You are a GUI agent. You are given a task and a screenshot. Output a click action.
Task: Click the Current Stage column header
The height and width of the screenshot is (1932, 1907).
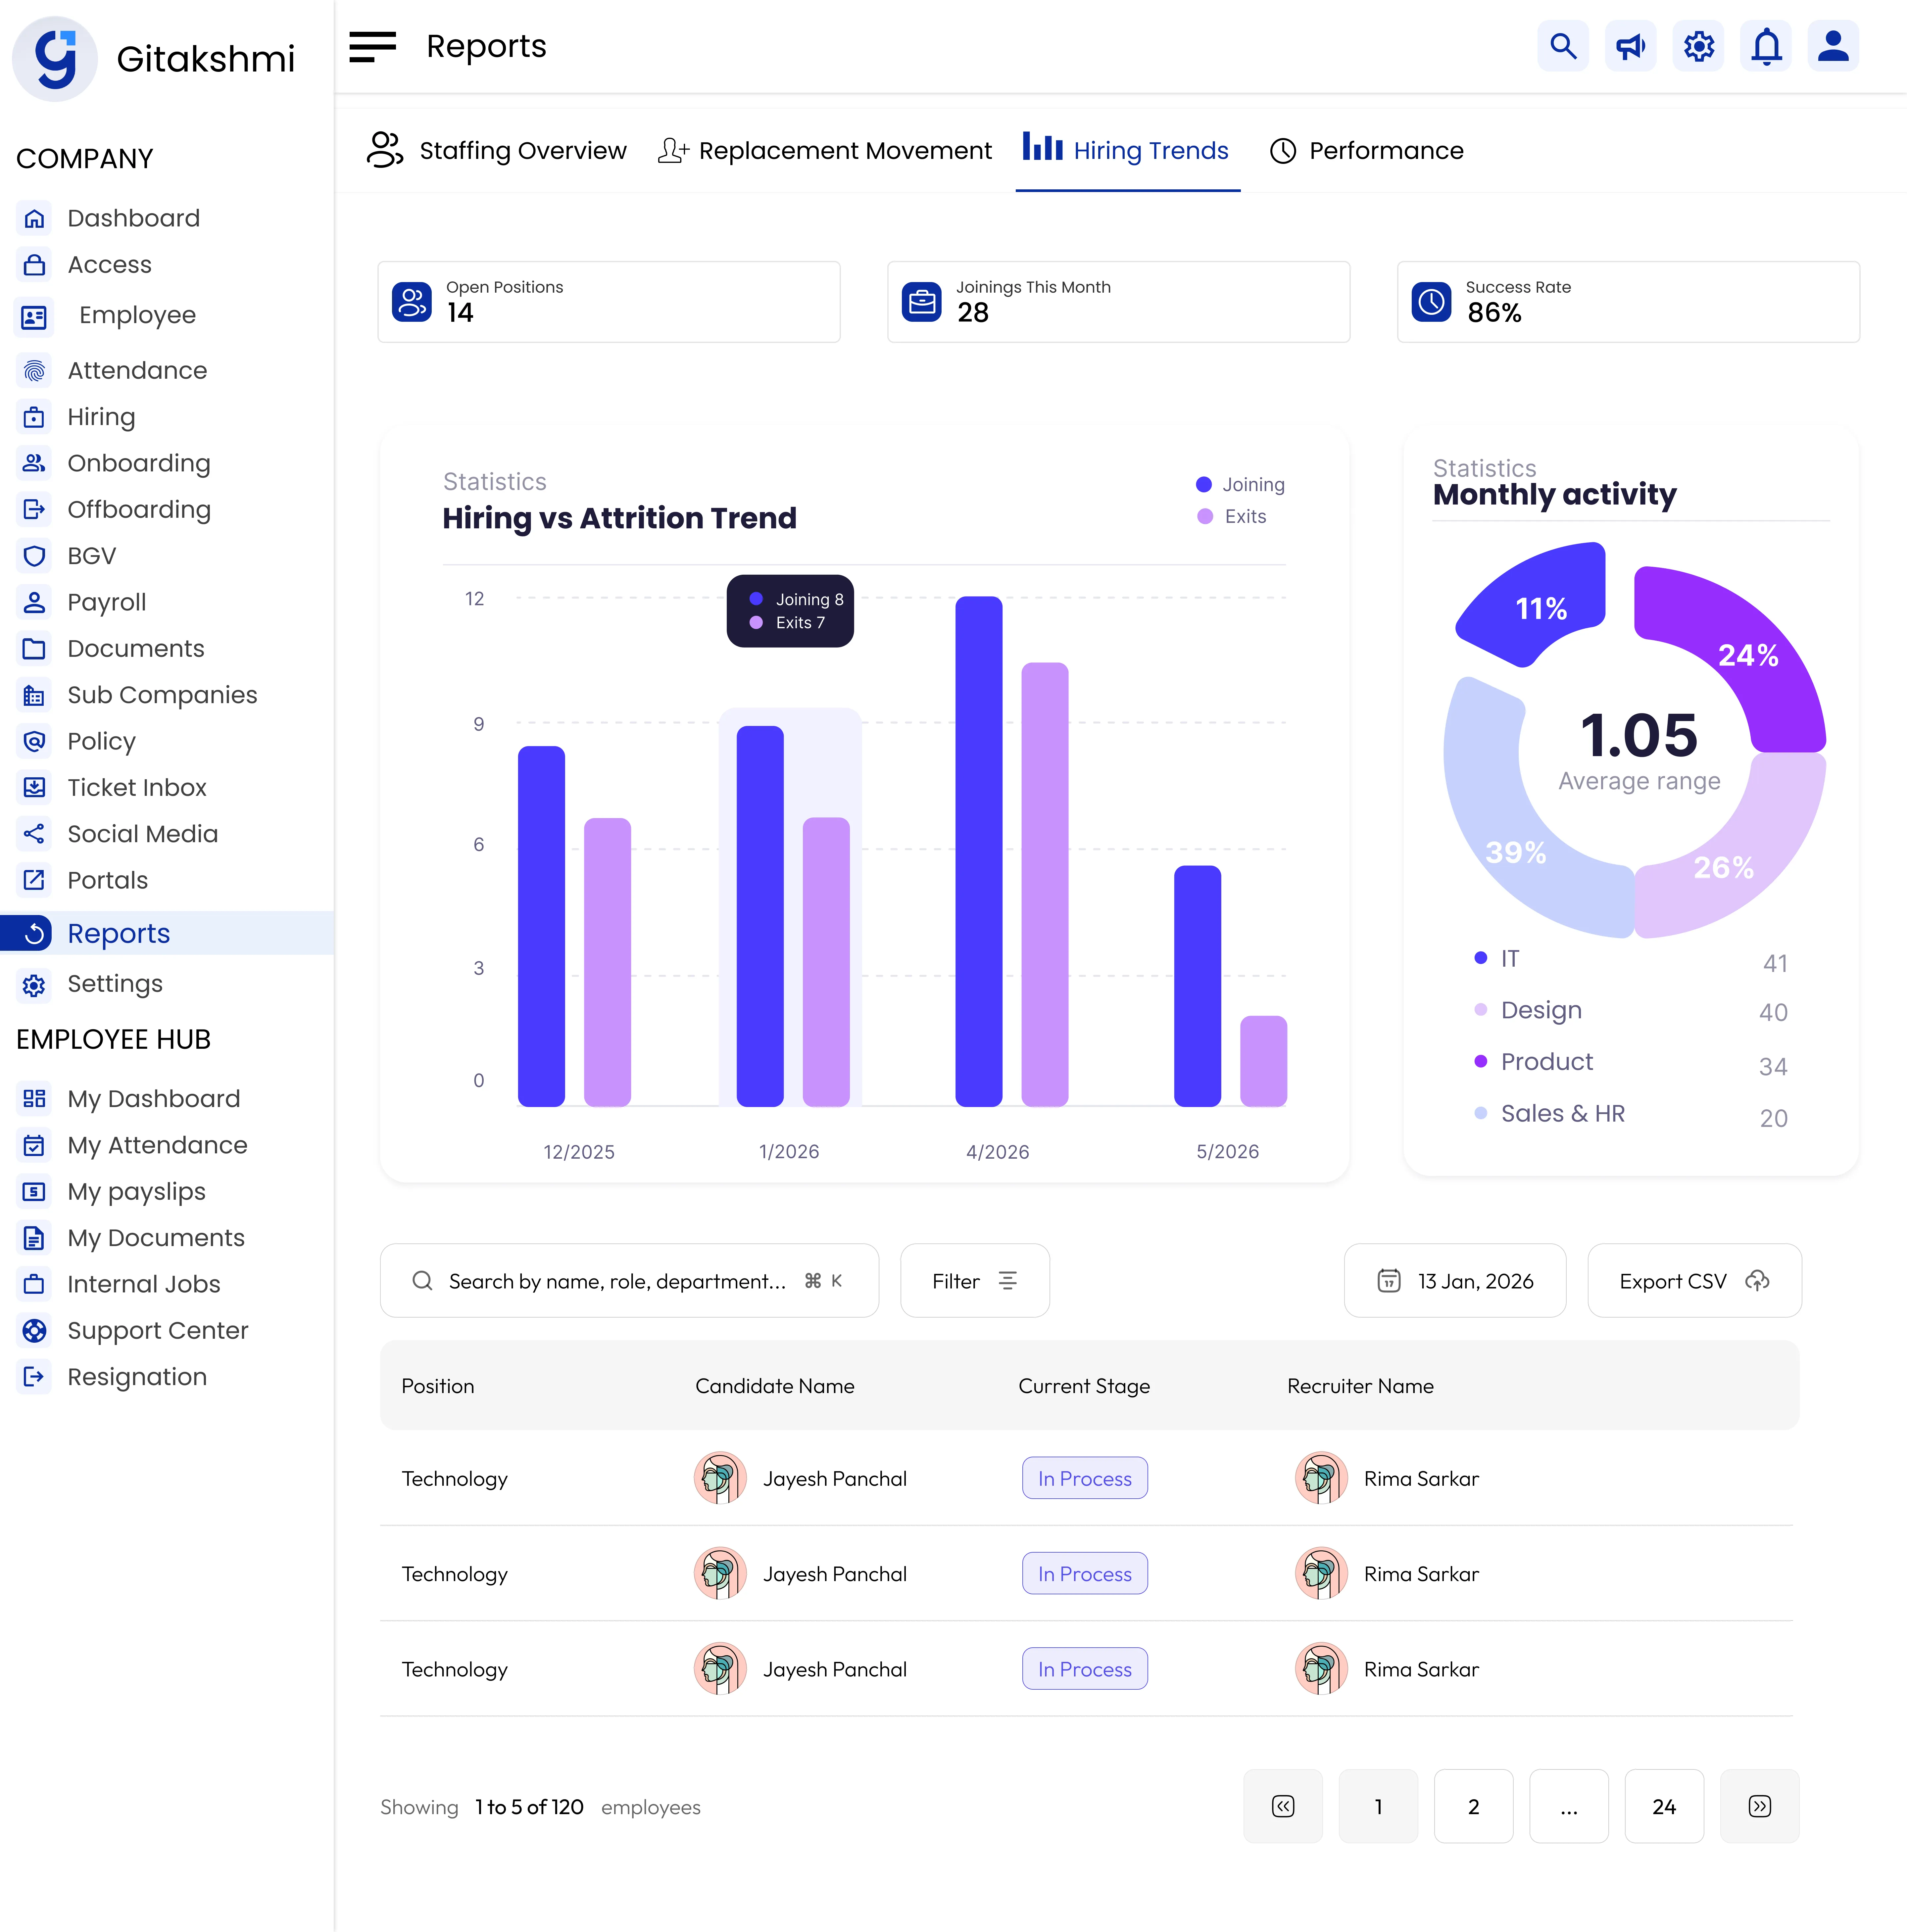coord(1084,1386)
